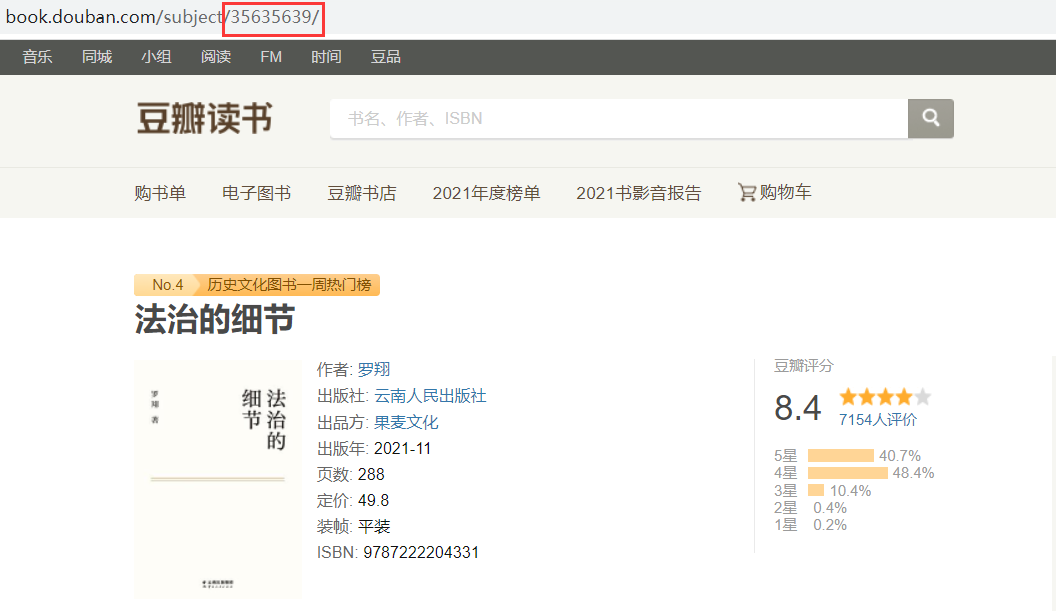Viewport: 1056px width, 611px height.
Task: Open the 小组 nav item
Action: (156, 57)
